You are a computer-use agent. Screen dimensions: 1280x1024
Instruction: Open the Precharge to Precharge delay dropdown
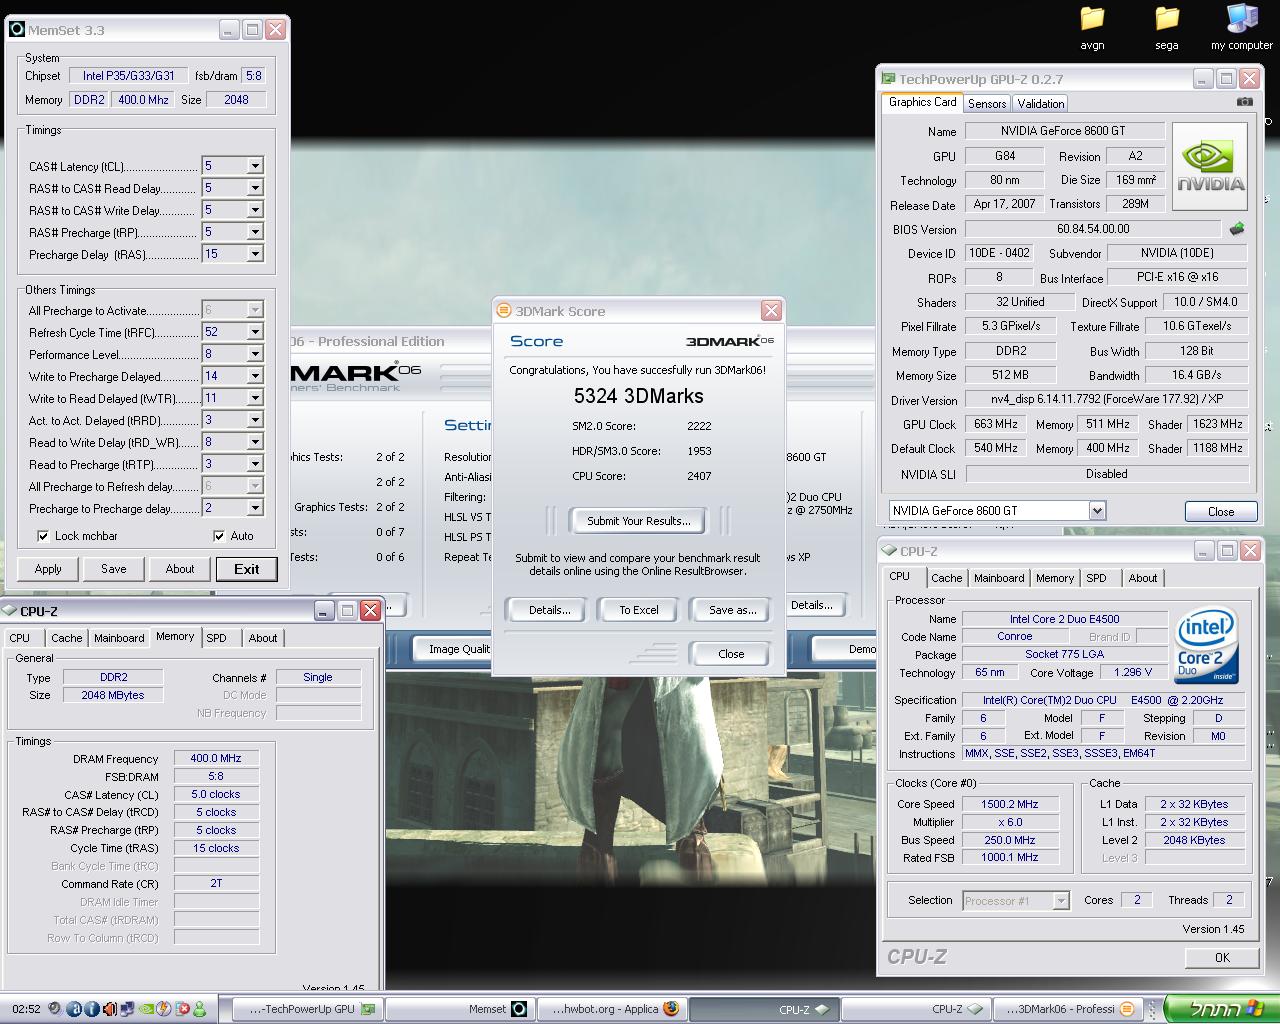255,508
